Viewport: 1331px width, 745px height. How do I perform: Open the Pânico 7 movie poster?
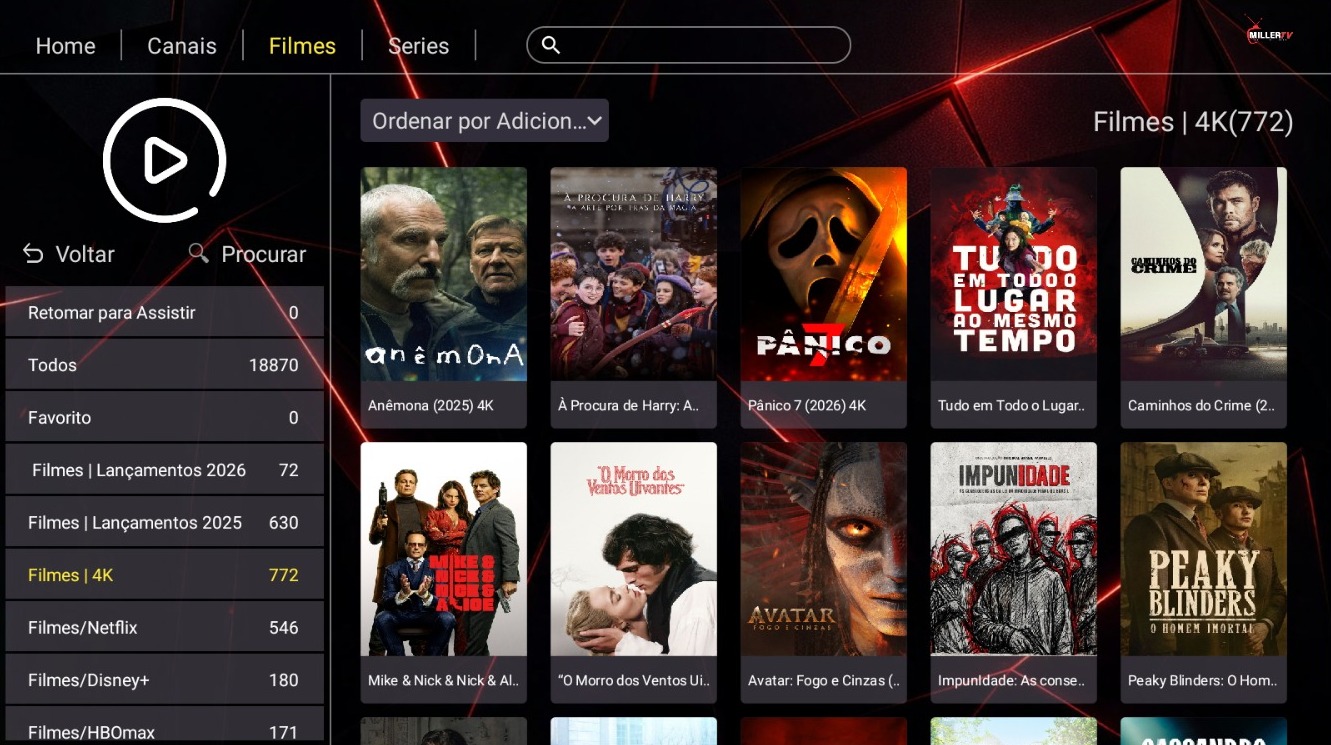pyautogui.click(x=823, y=275)
